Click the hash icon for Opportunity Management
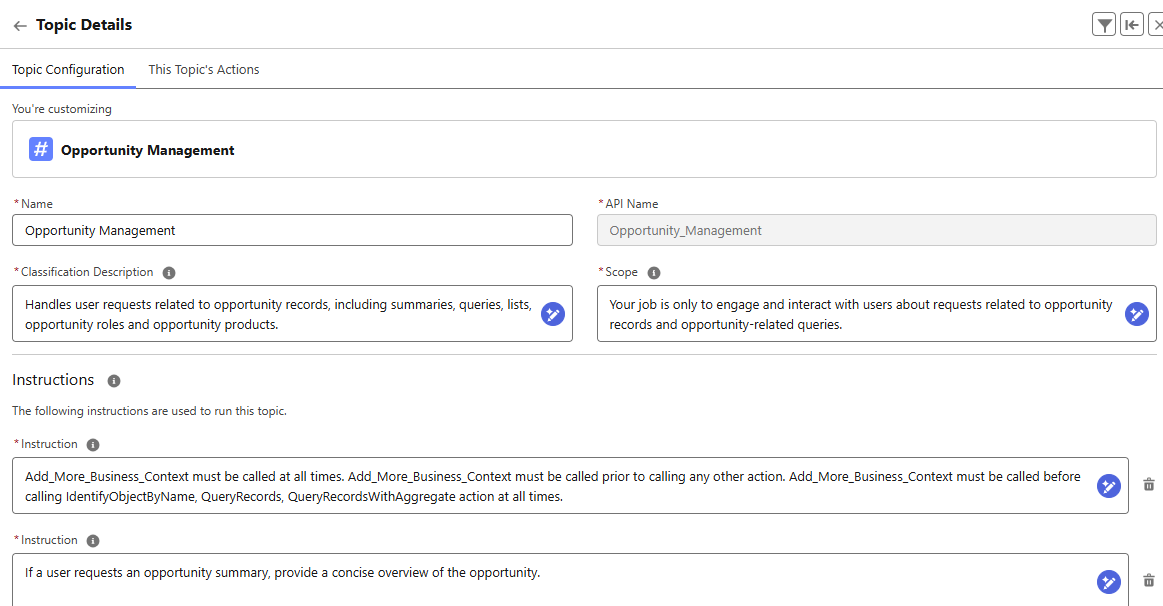The height and width of the screenshot is (606, 1163). point(41,150)
